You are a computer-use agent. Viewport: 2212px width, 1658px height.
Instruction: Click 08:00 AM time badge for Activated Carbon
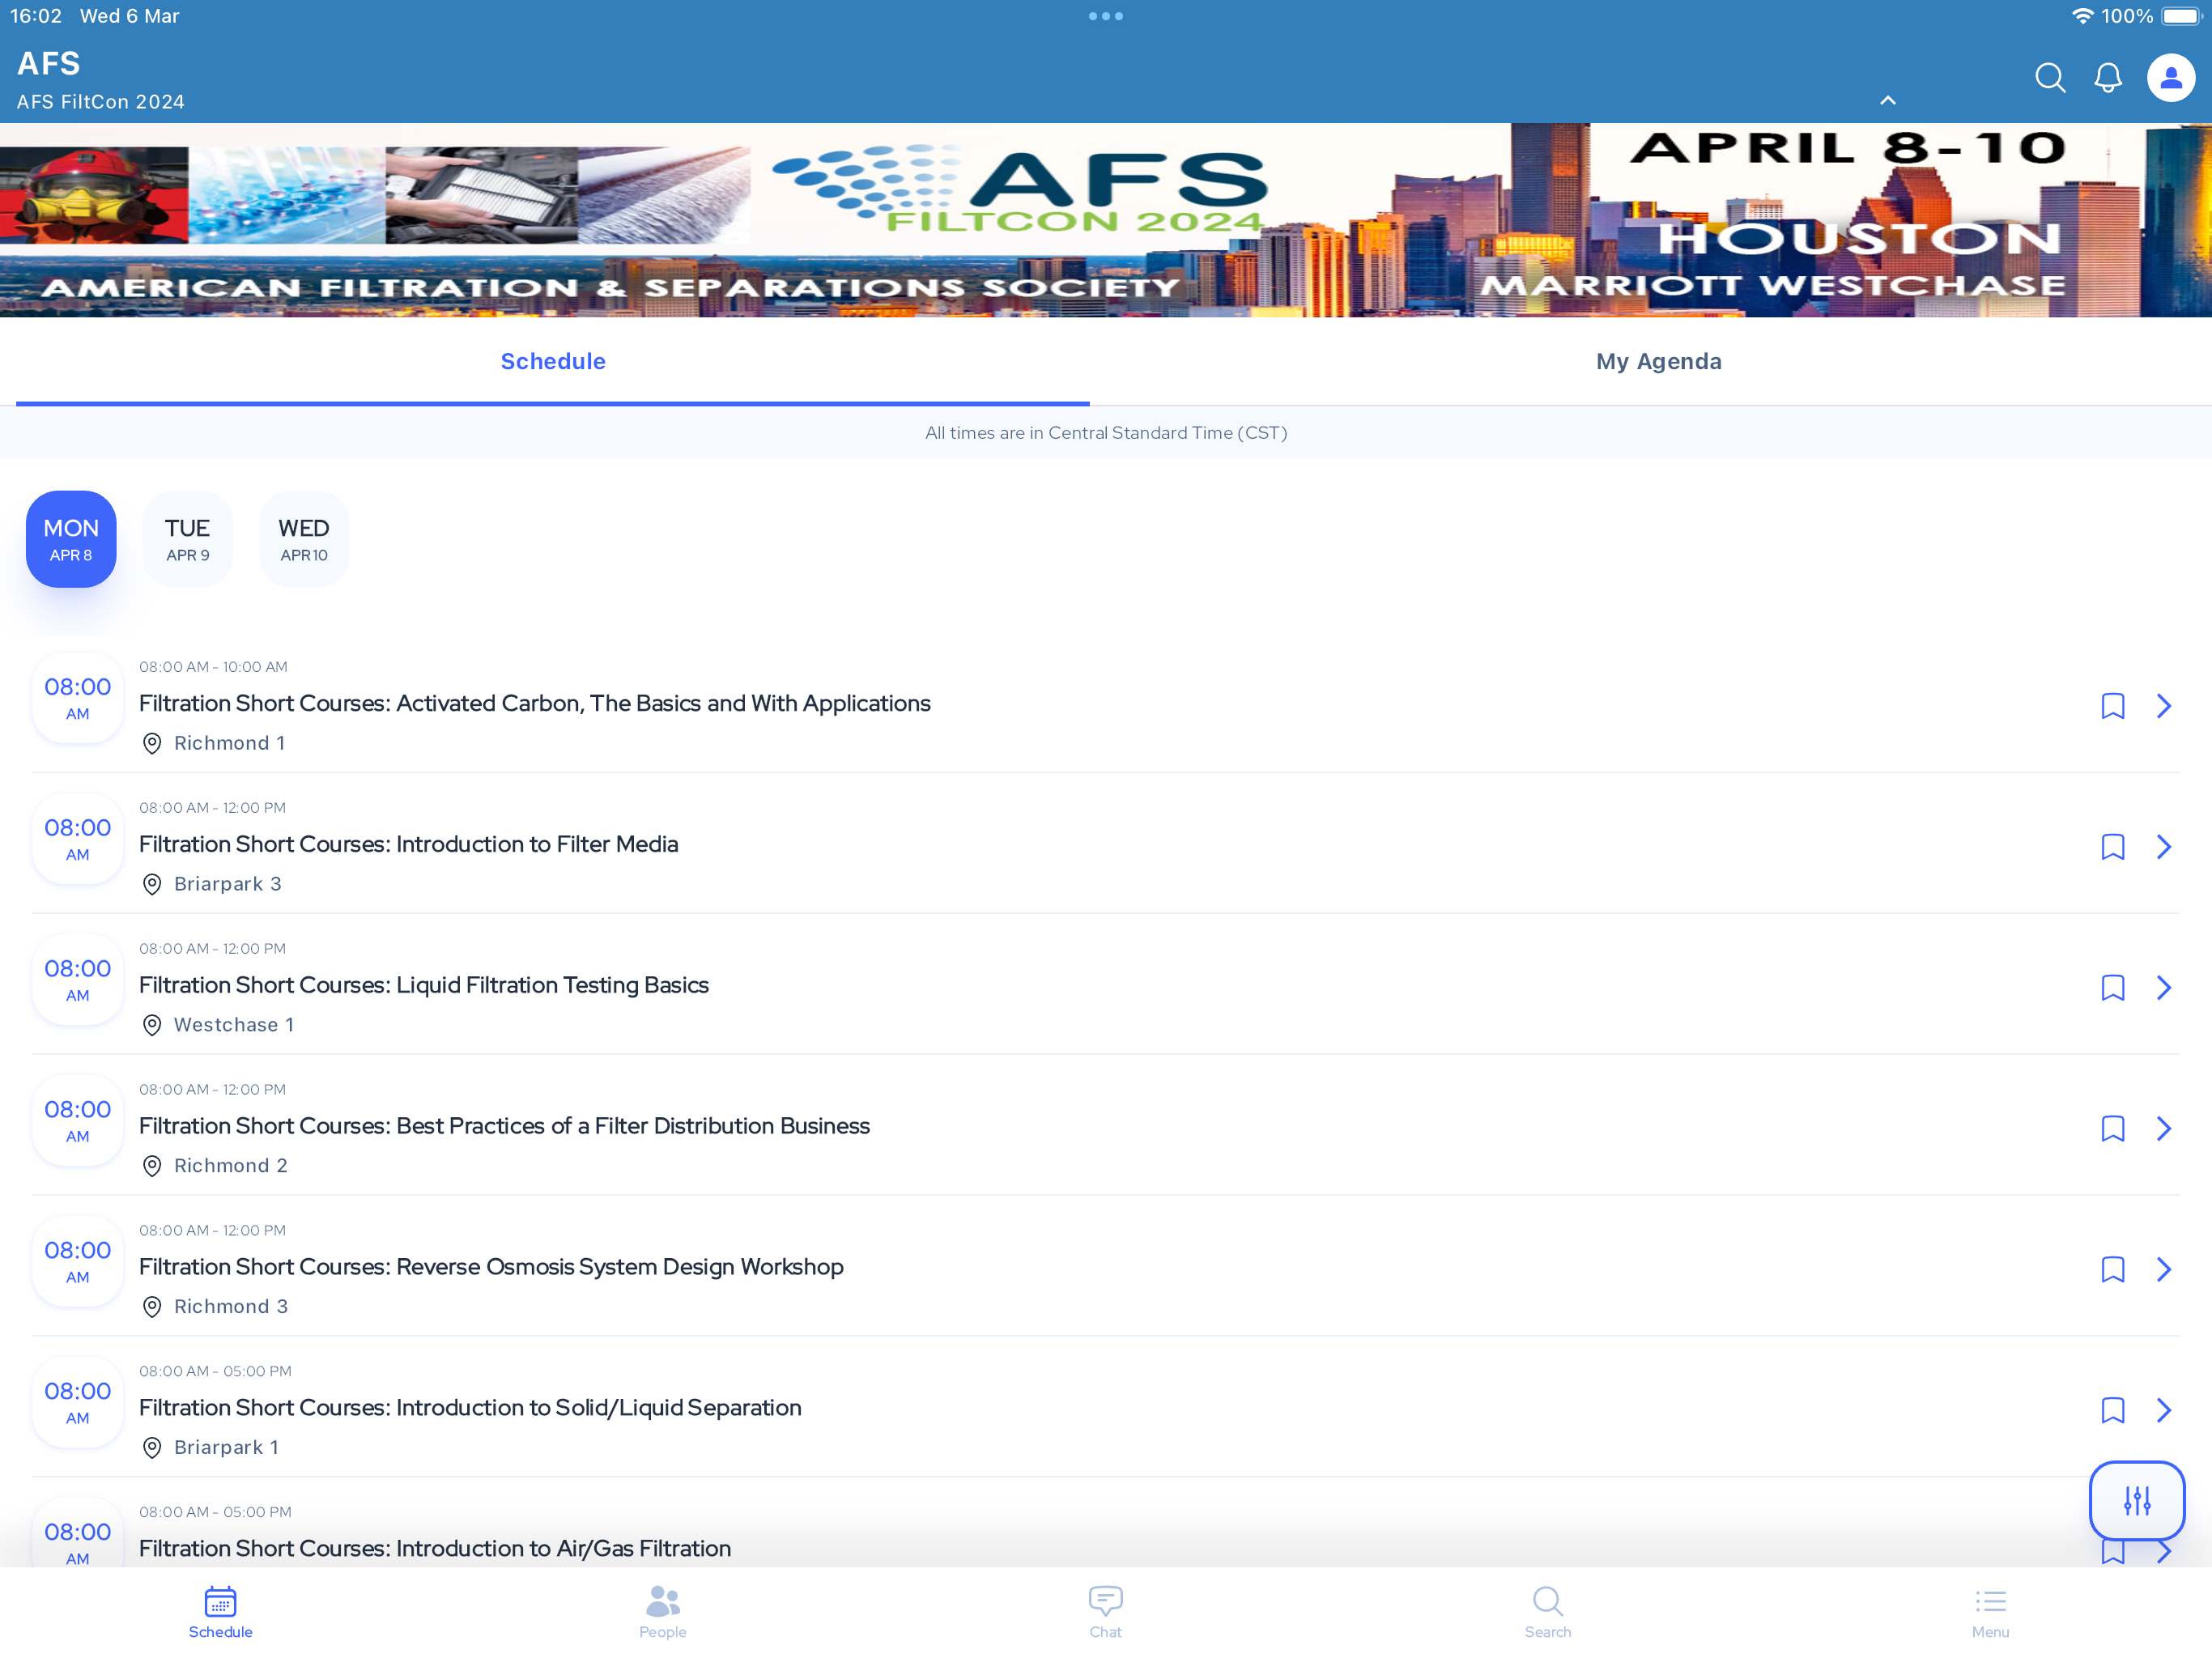(x=78, y=698)
